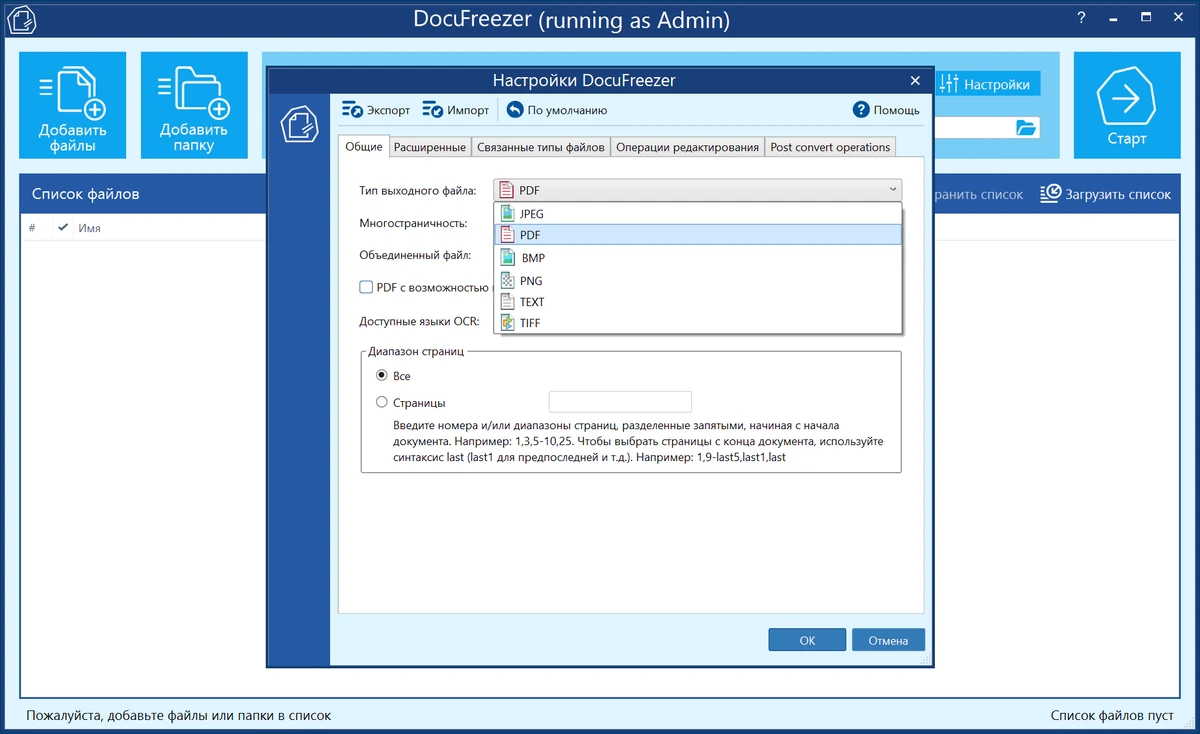This screenshot has width=1200, height=734.
Task: Click the 'Имя' column header
Action: click(x=89, y=228)
